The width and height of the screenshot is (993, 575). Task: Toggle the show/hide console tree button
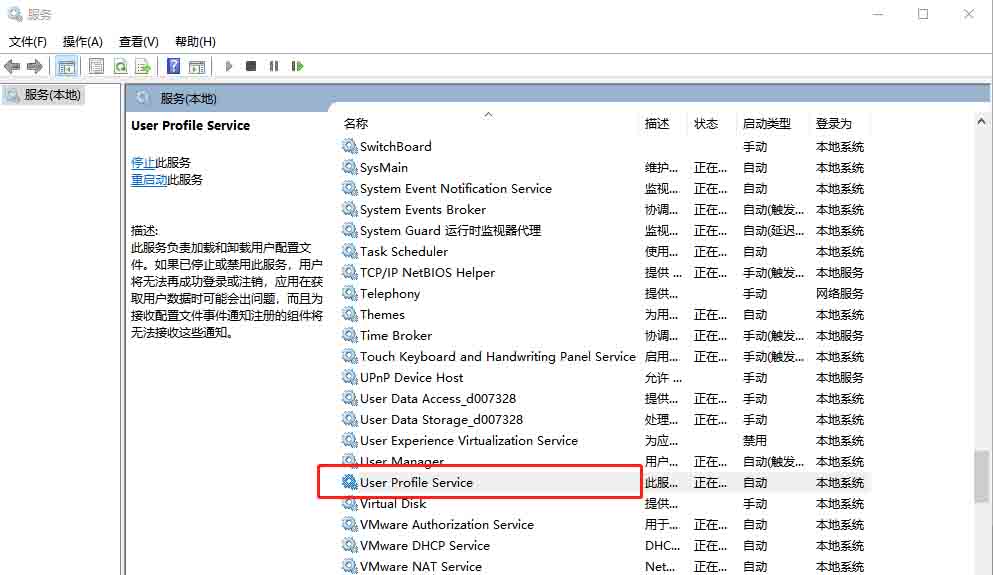pyautogui.click(x=66, y=66)
